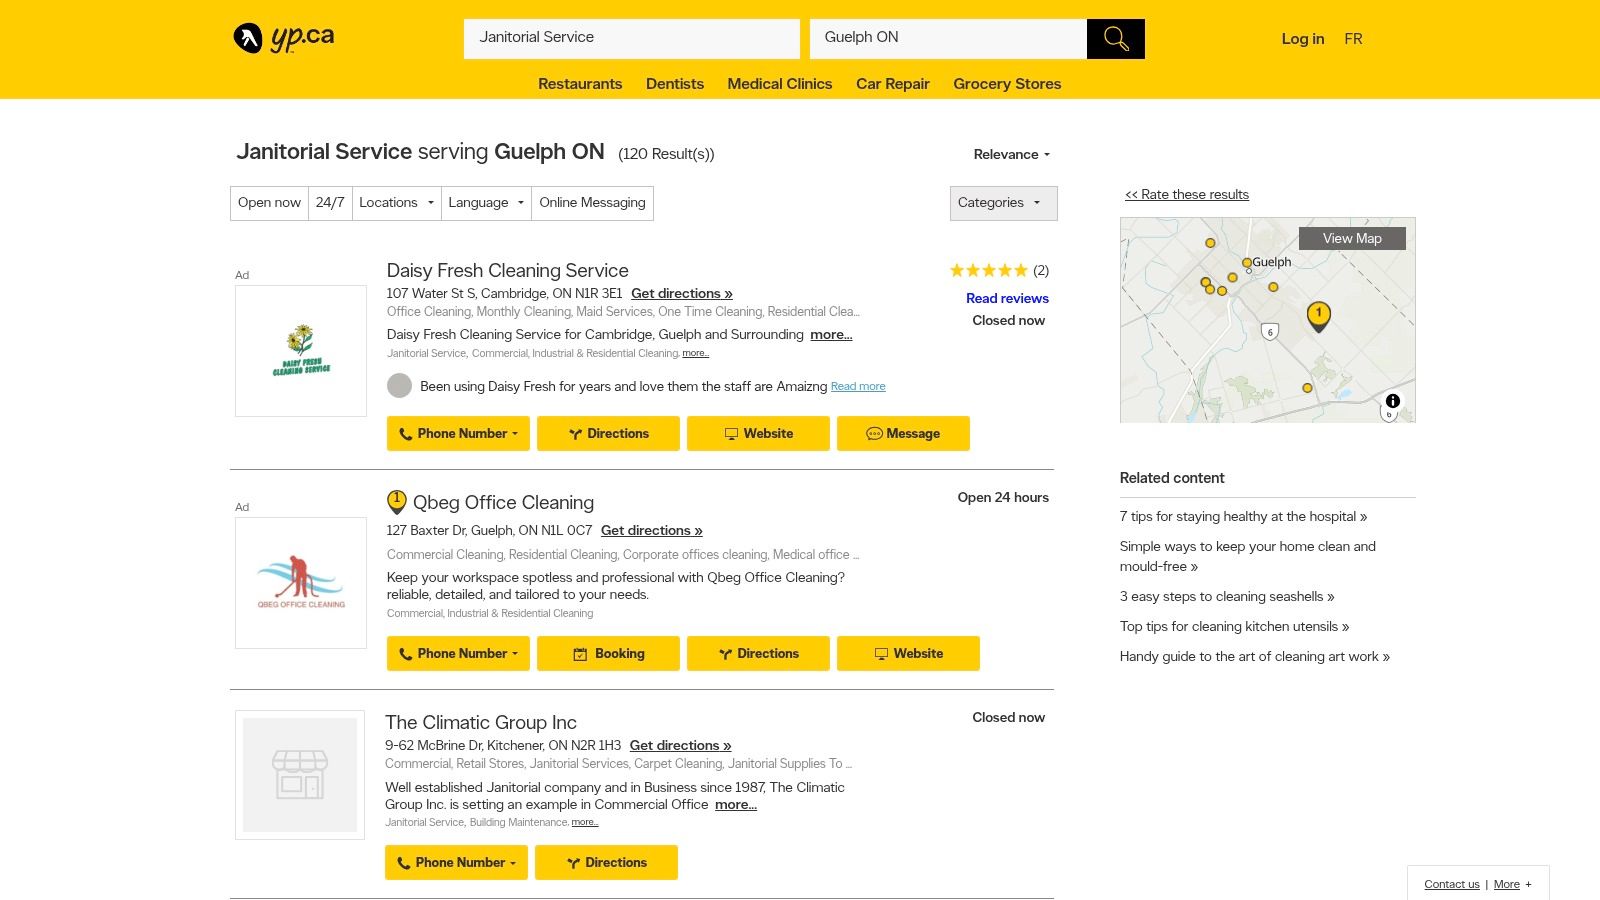Expand the More footer menu

1513,884
